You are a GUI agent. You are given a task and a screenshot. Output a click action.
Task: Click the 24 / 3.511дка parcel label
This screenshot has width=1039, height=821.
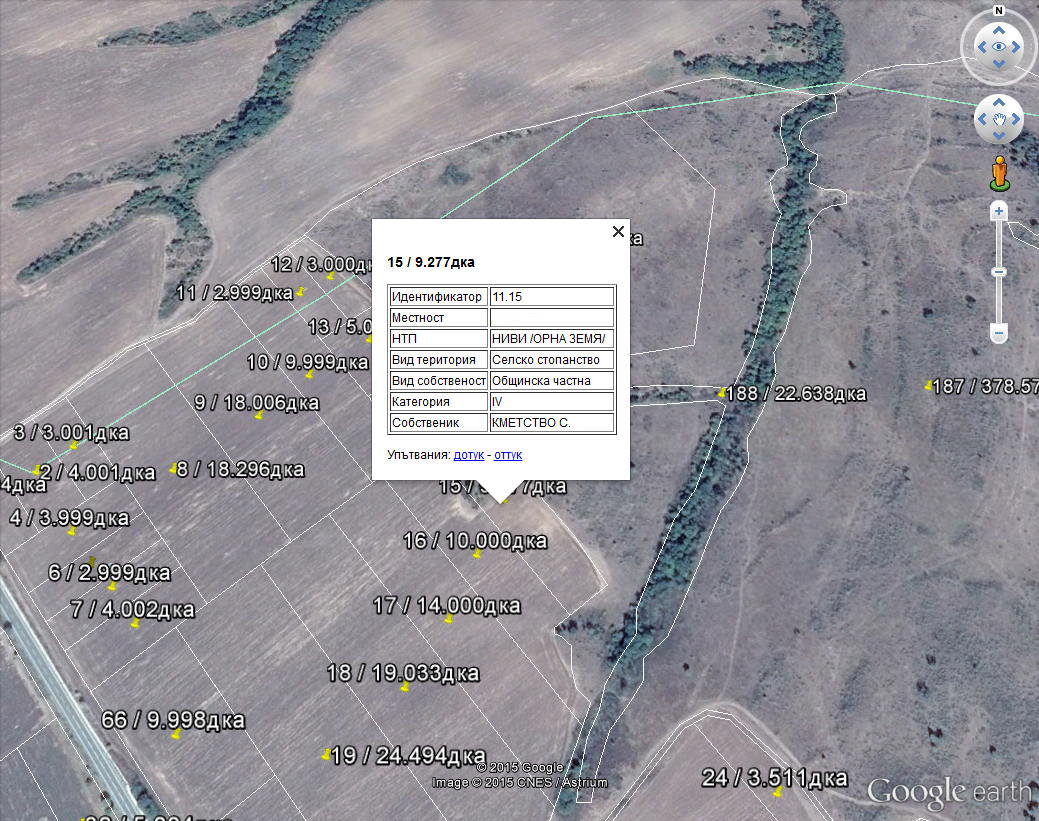point(775,779)
